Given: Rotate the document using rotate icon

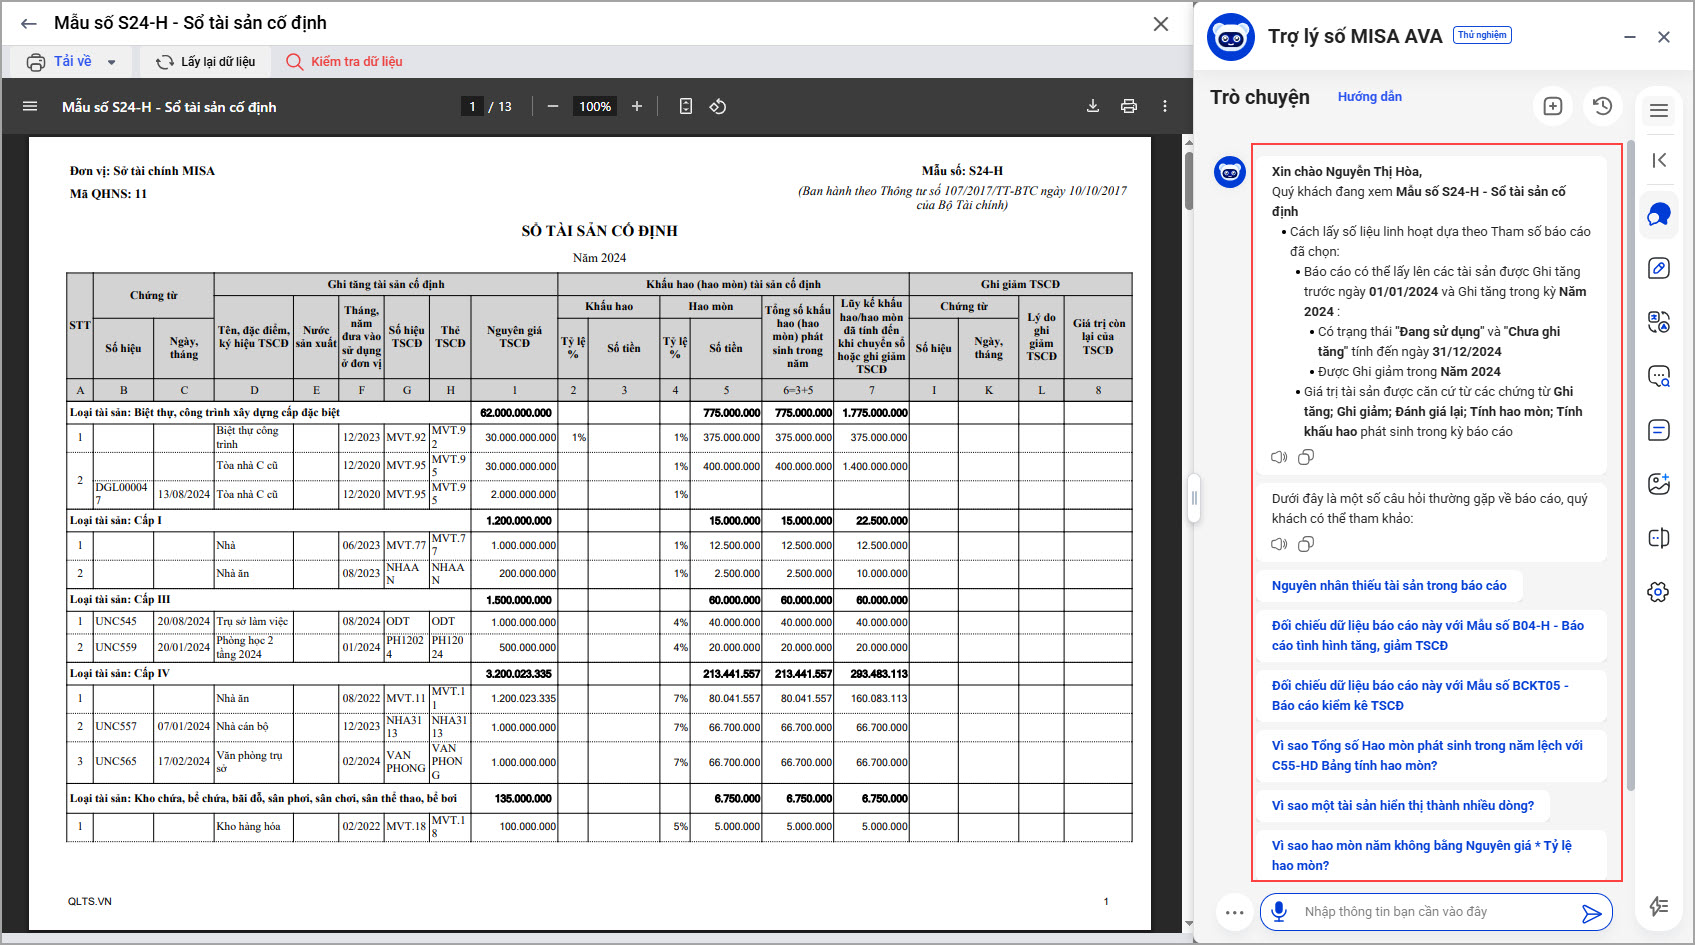Looking at the screenshot, I should 718,106.
